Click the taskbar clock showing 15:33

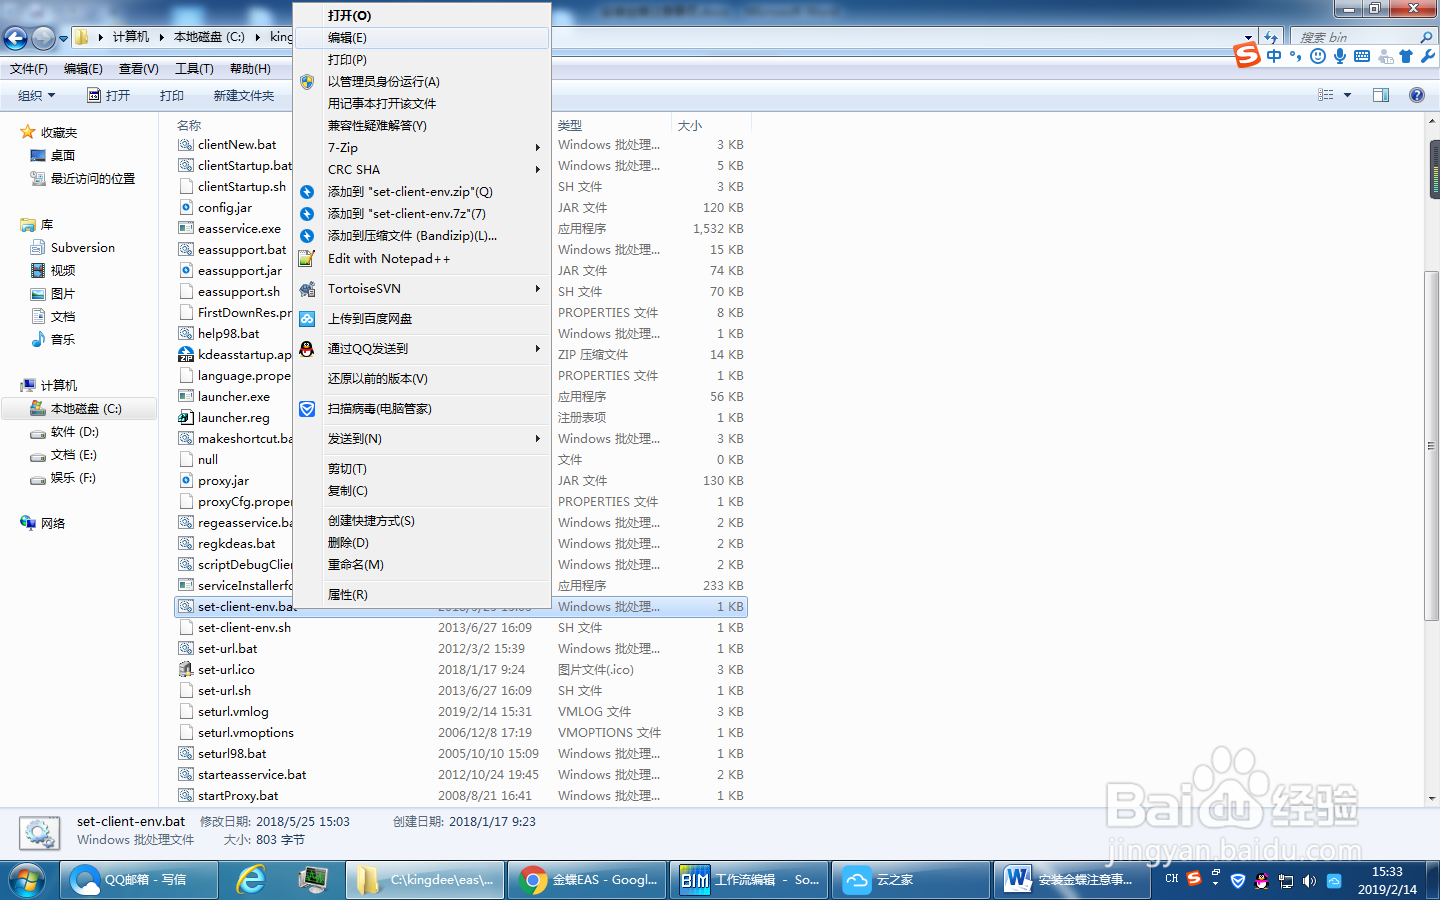(x=1387, y=872)
